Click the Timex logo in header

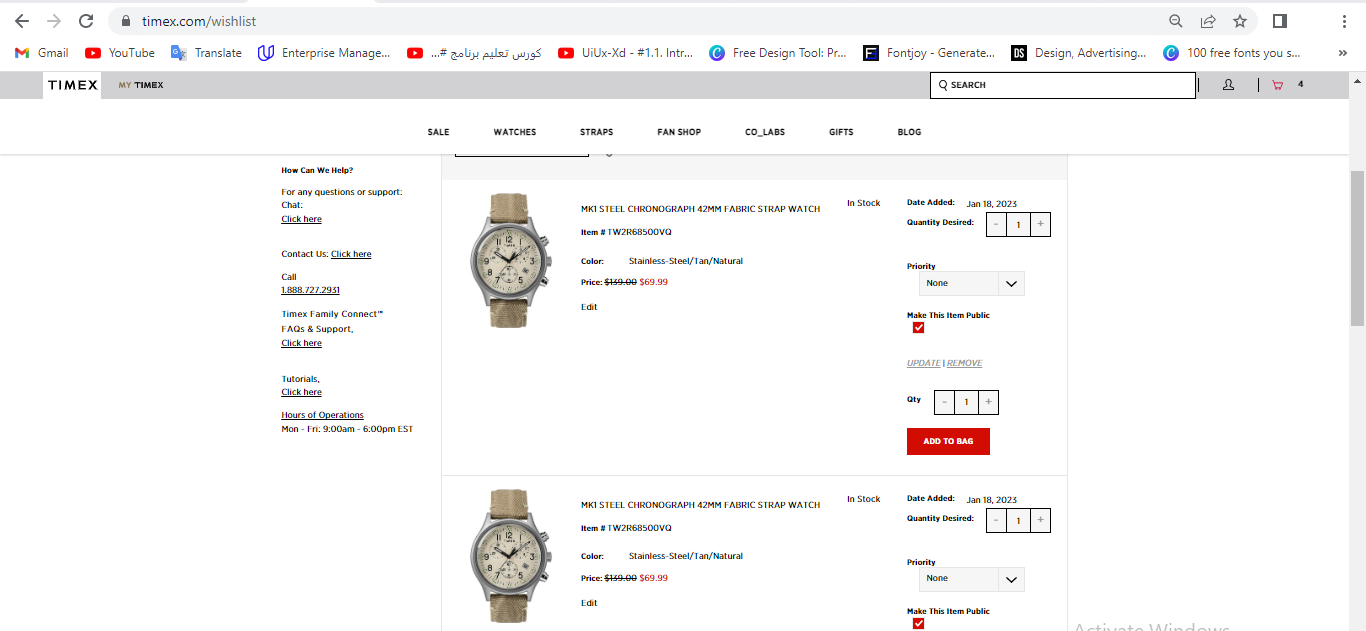point(73,85)
